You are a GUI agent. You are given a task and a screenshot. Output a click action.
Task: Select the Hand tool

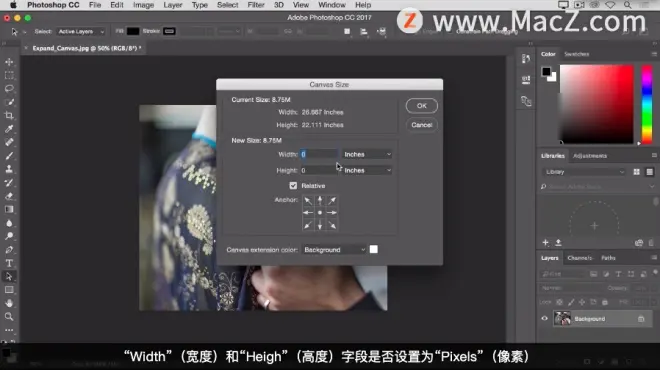point(9,303)
